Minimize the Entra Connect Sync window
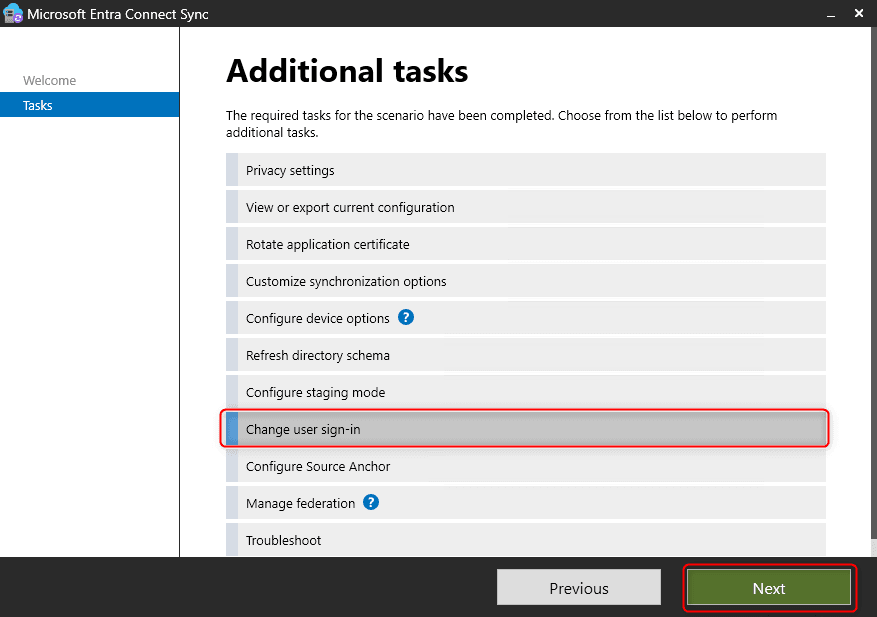This screenshot has height=617, width=877. (x=830, y=14)
